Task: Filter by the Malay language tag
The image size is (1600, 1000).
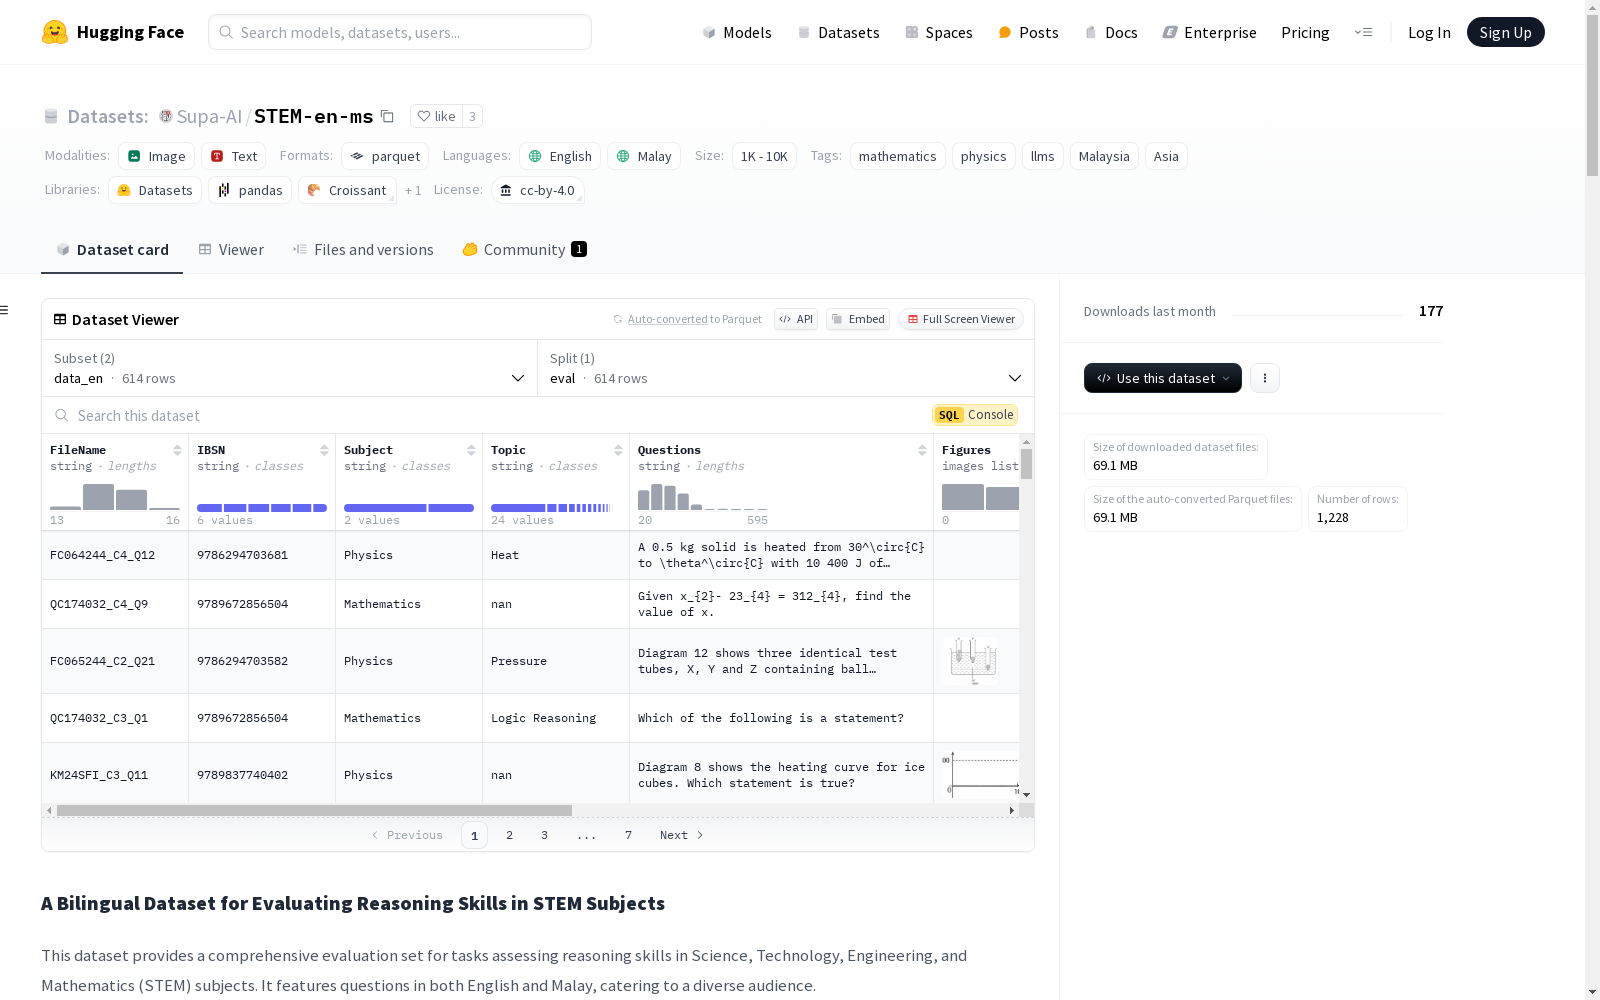Action: (644, 156)
